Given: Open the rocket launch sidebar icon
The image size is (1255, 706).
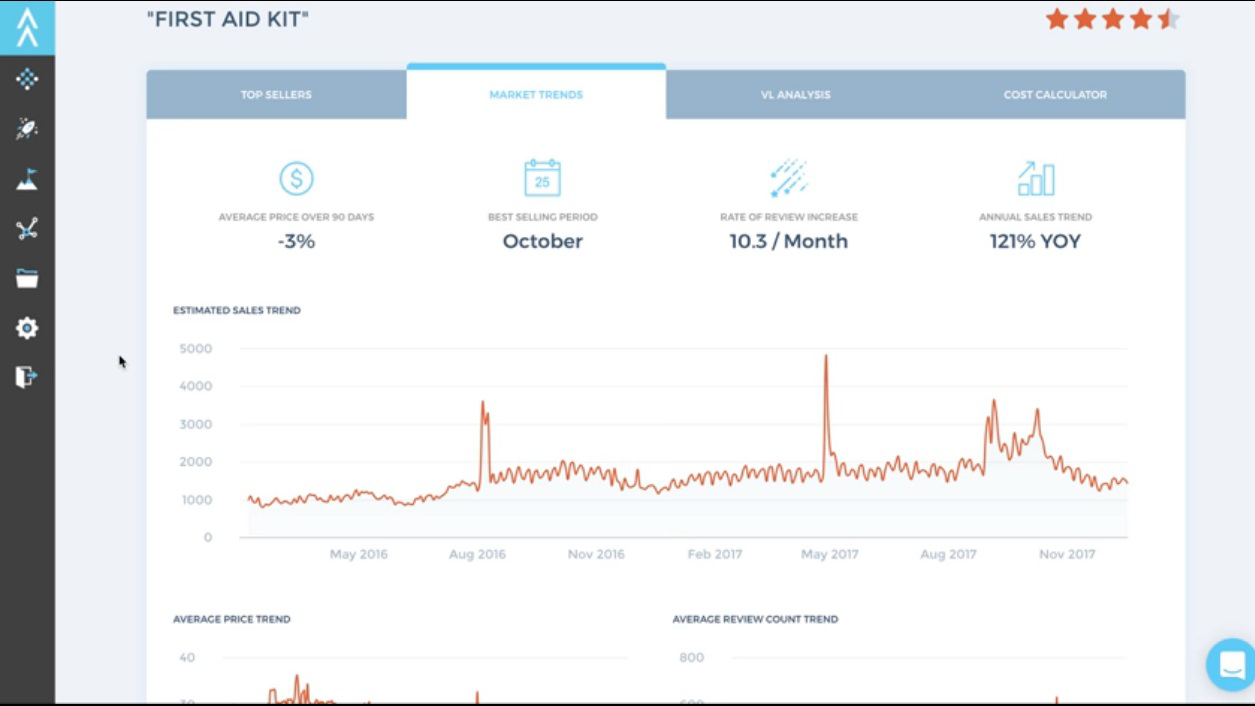Looking at the screenshot, I should (x=27, y=129).
